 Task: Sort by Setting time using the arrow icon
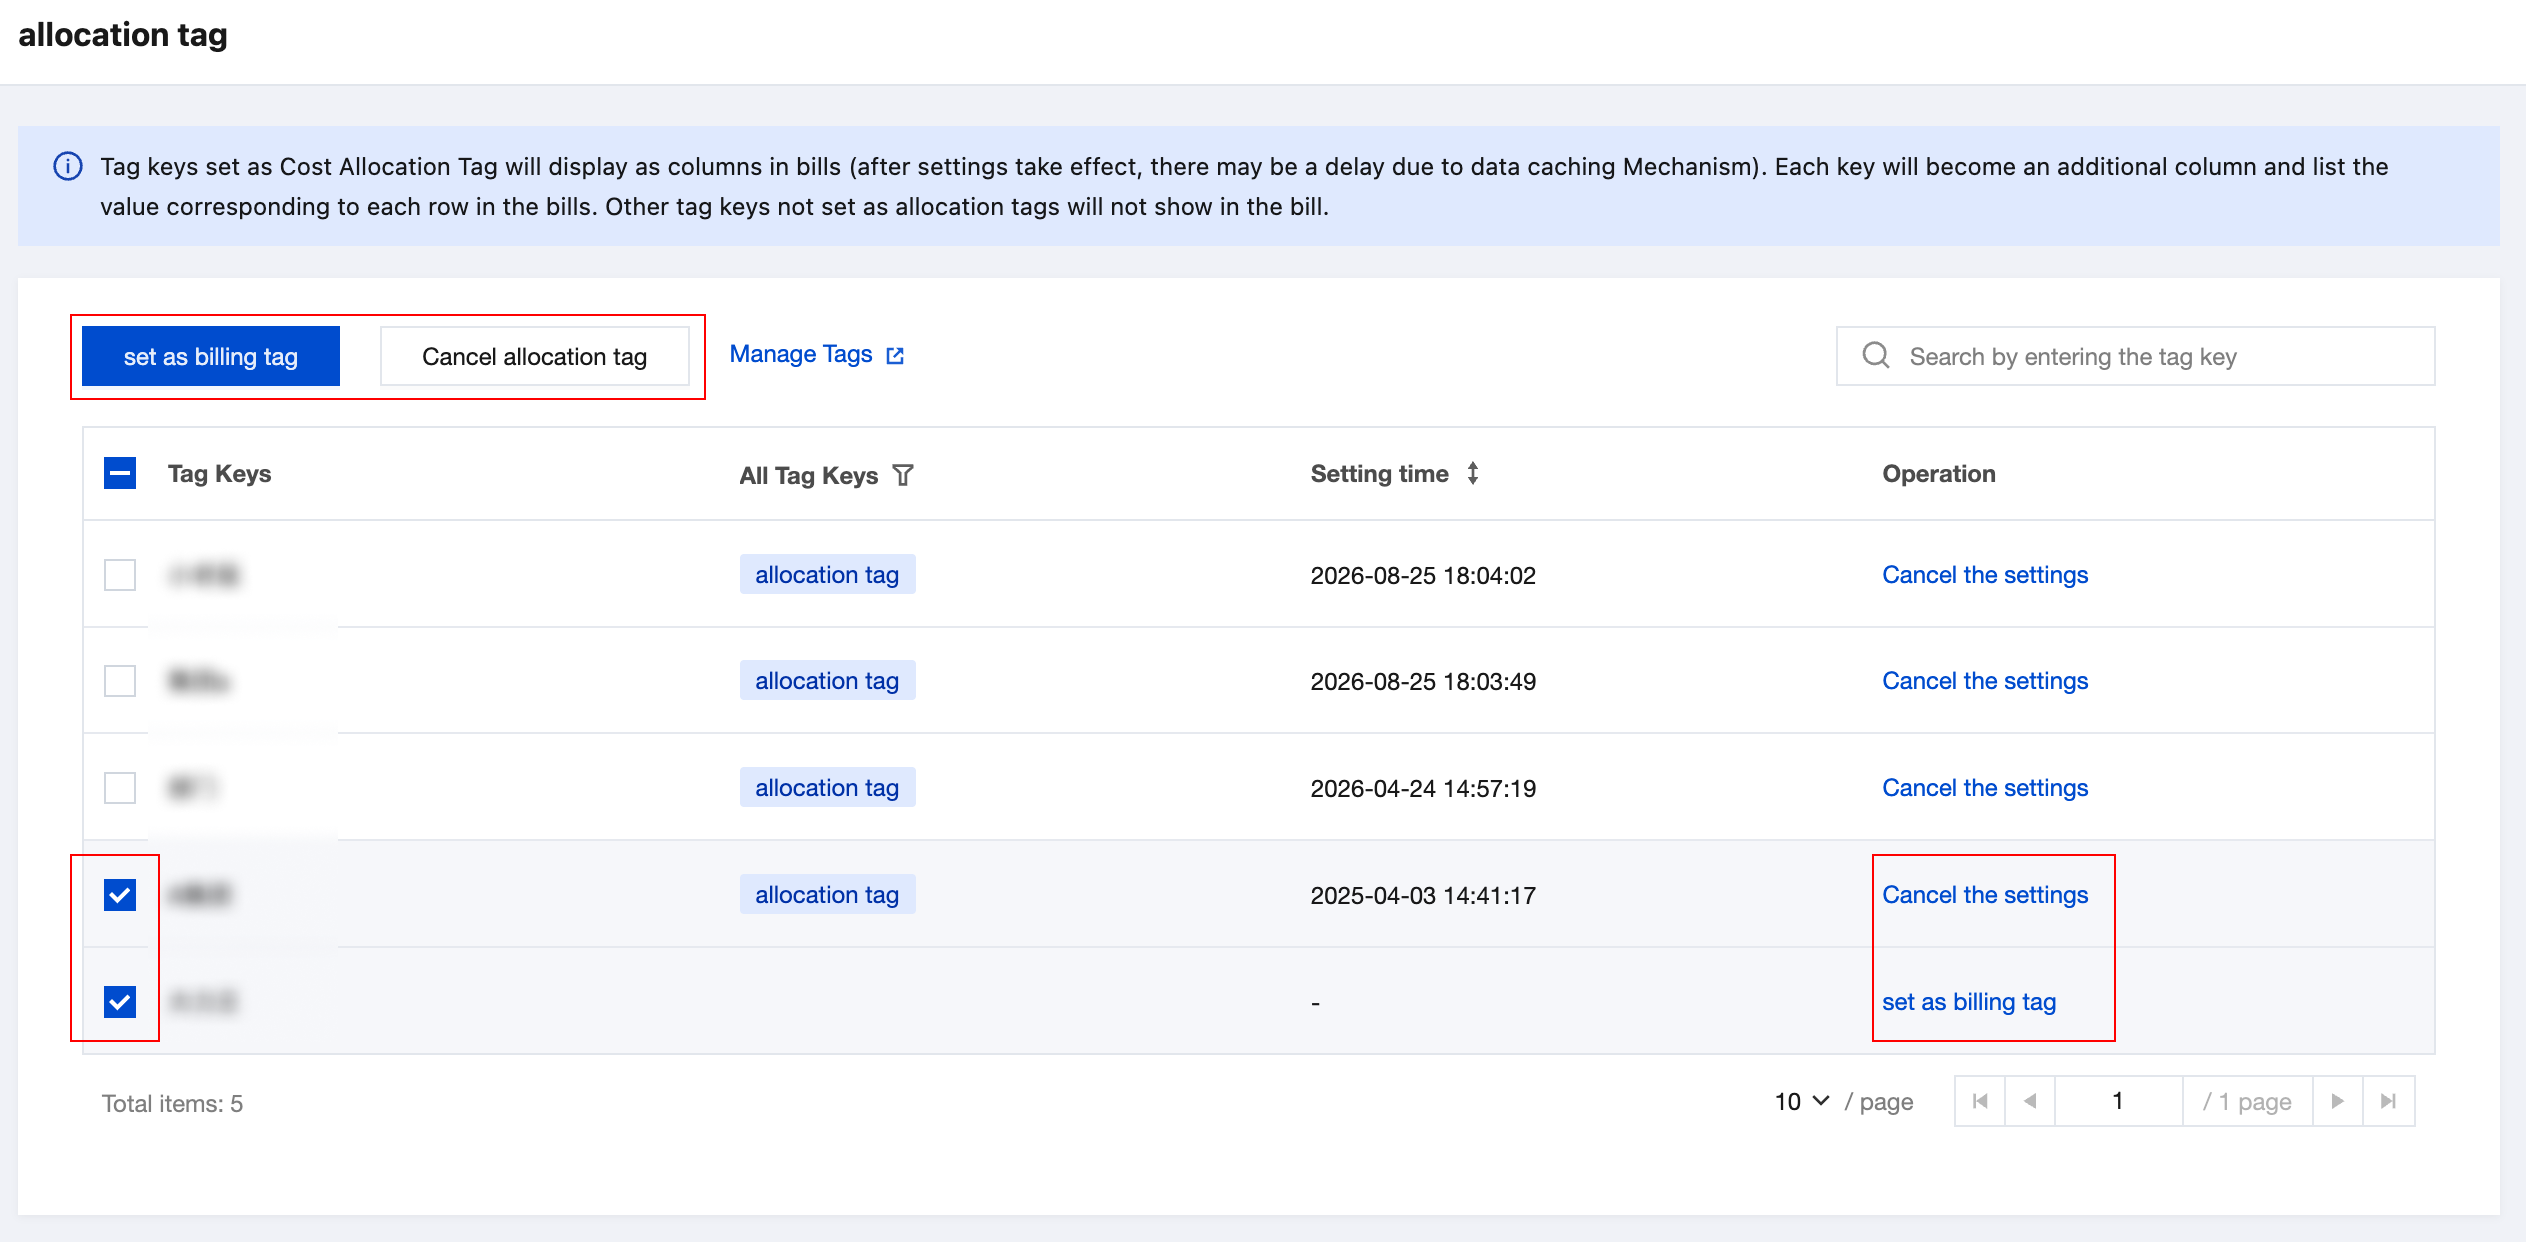1473,473
